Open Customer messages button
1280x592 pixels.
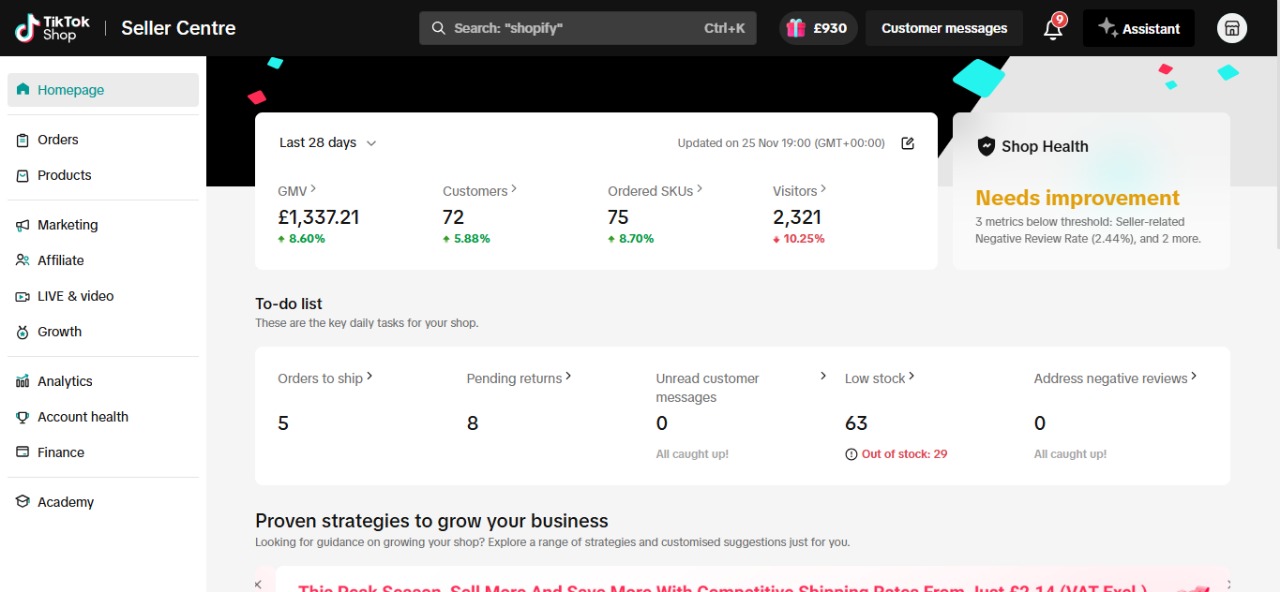(944, 28)
